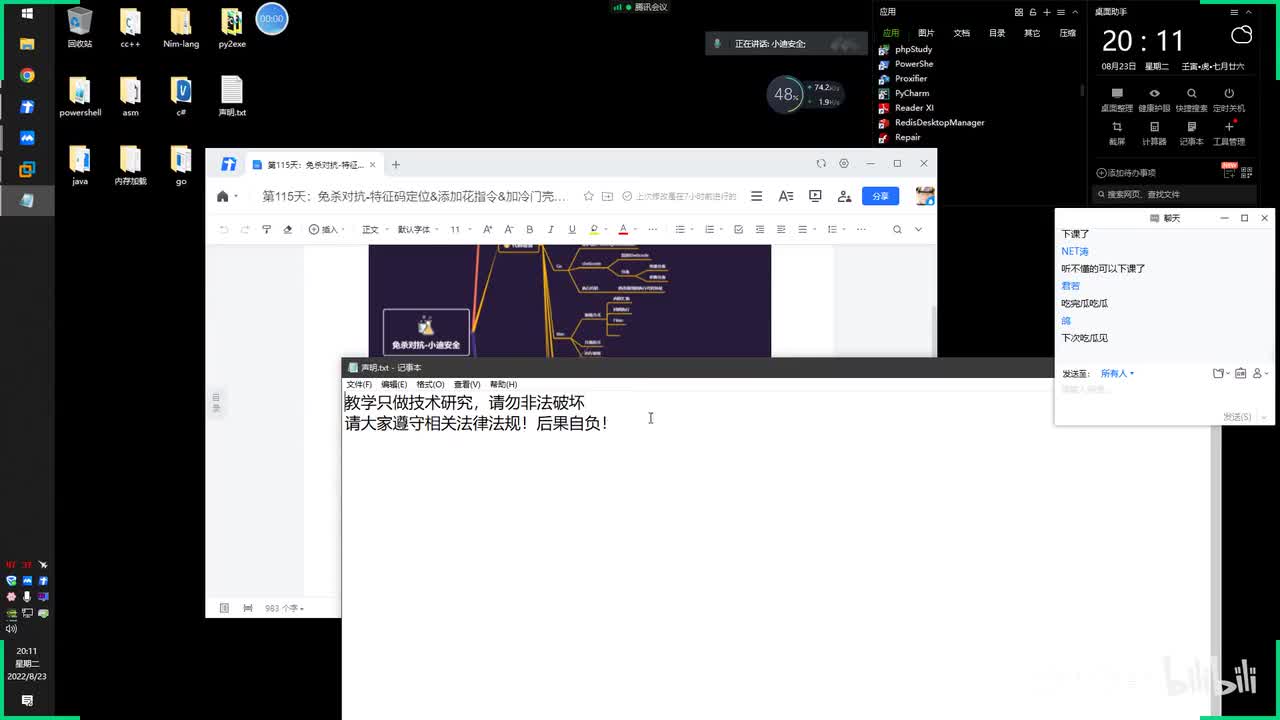Image resolution: width=1280 pixels, height=720 pixels.
Task: Collapse the docs toolbar with chevron
Action: point(918,229)
